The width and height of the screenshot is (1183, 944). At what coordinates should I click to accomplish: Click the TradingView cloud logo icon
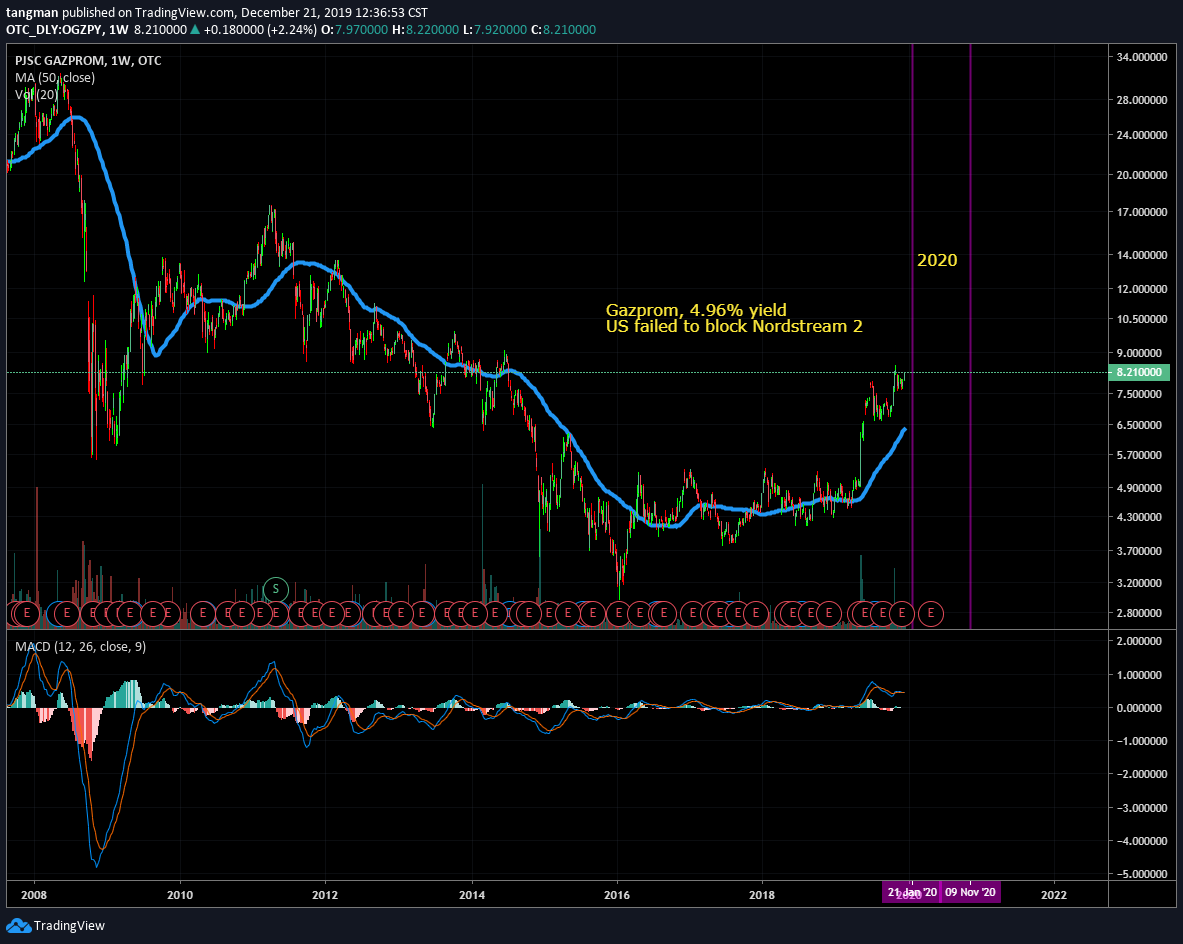[x=18, y=926]
